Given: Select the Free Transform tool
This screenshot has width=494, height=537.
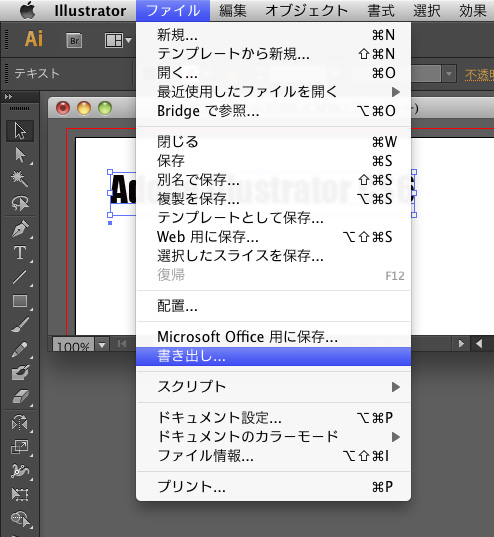Looking at the screenshot, I should coord(20,495).
